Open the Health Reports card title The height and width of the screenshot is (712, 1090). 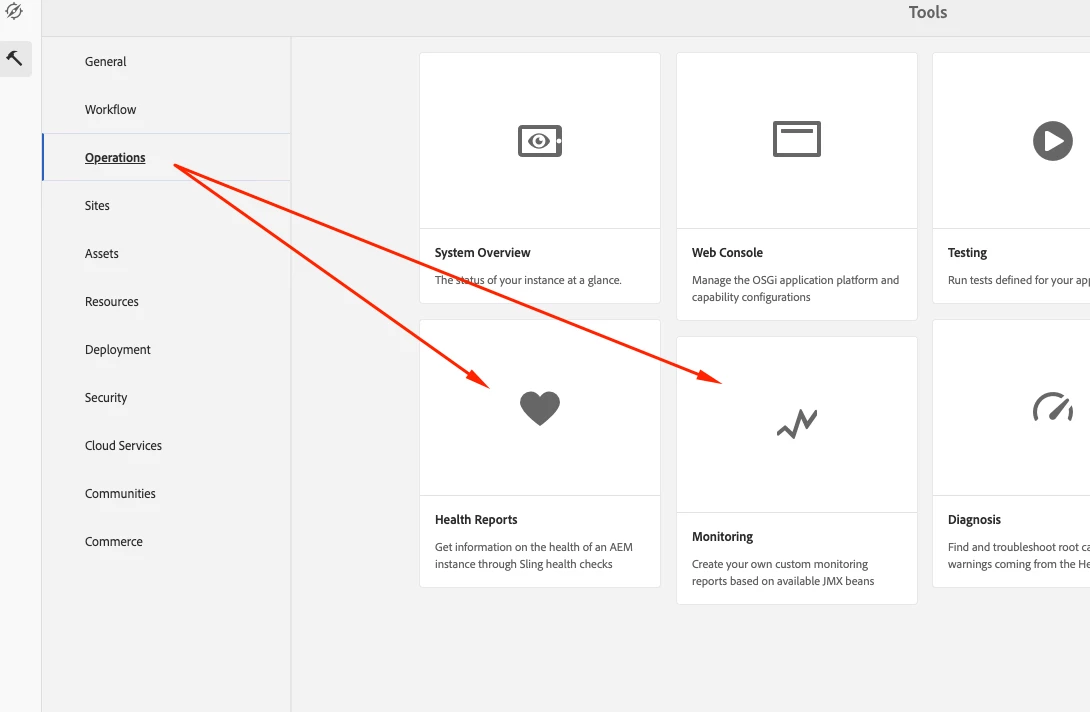pyautogui.click(x=476, y=519)
